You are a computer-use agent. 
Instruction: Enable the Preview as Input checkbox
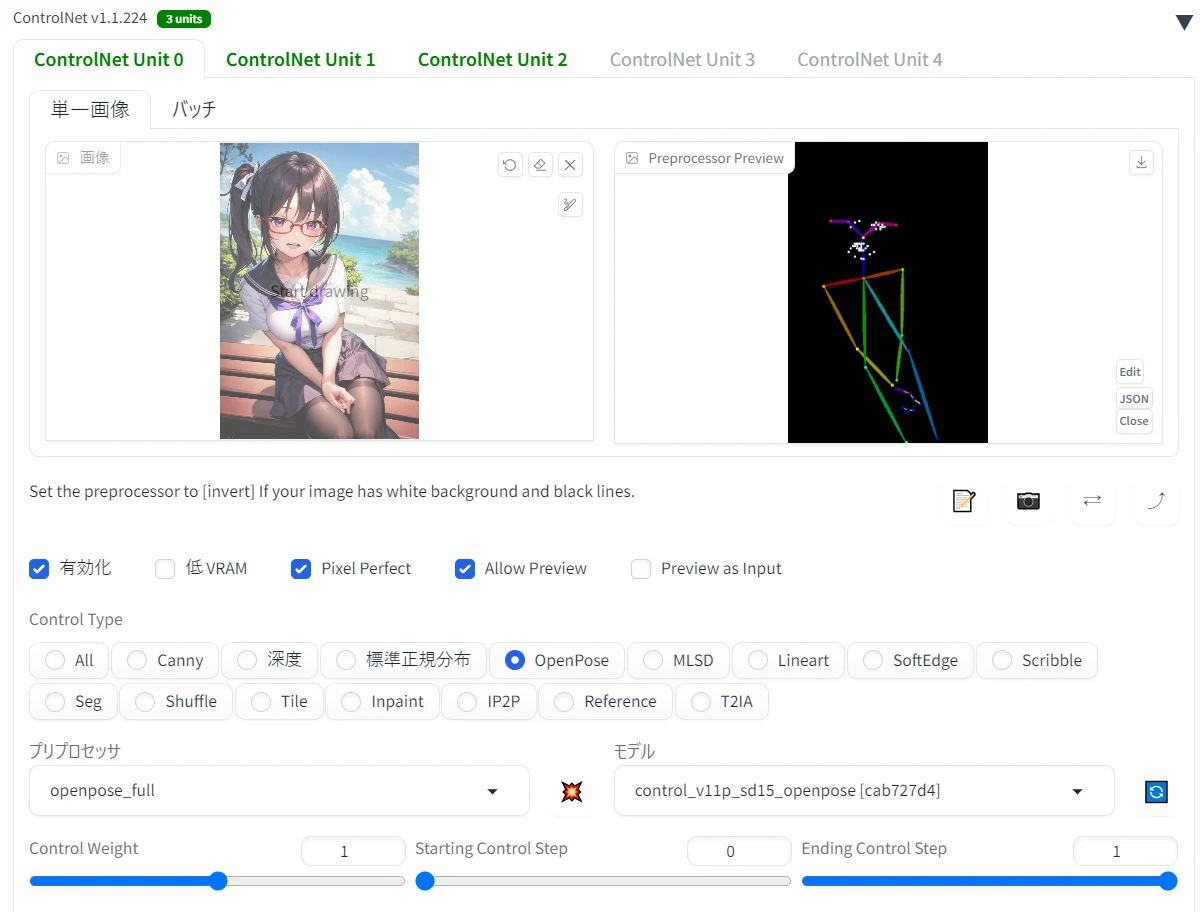coord(641,569)
